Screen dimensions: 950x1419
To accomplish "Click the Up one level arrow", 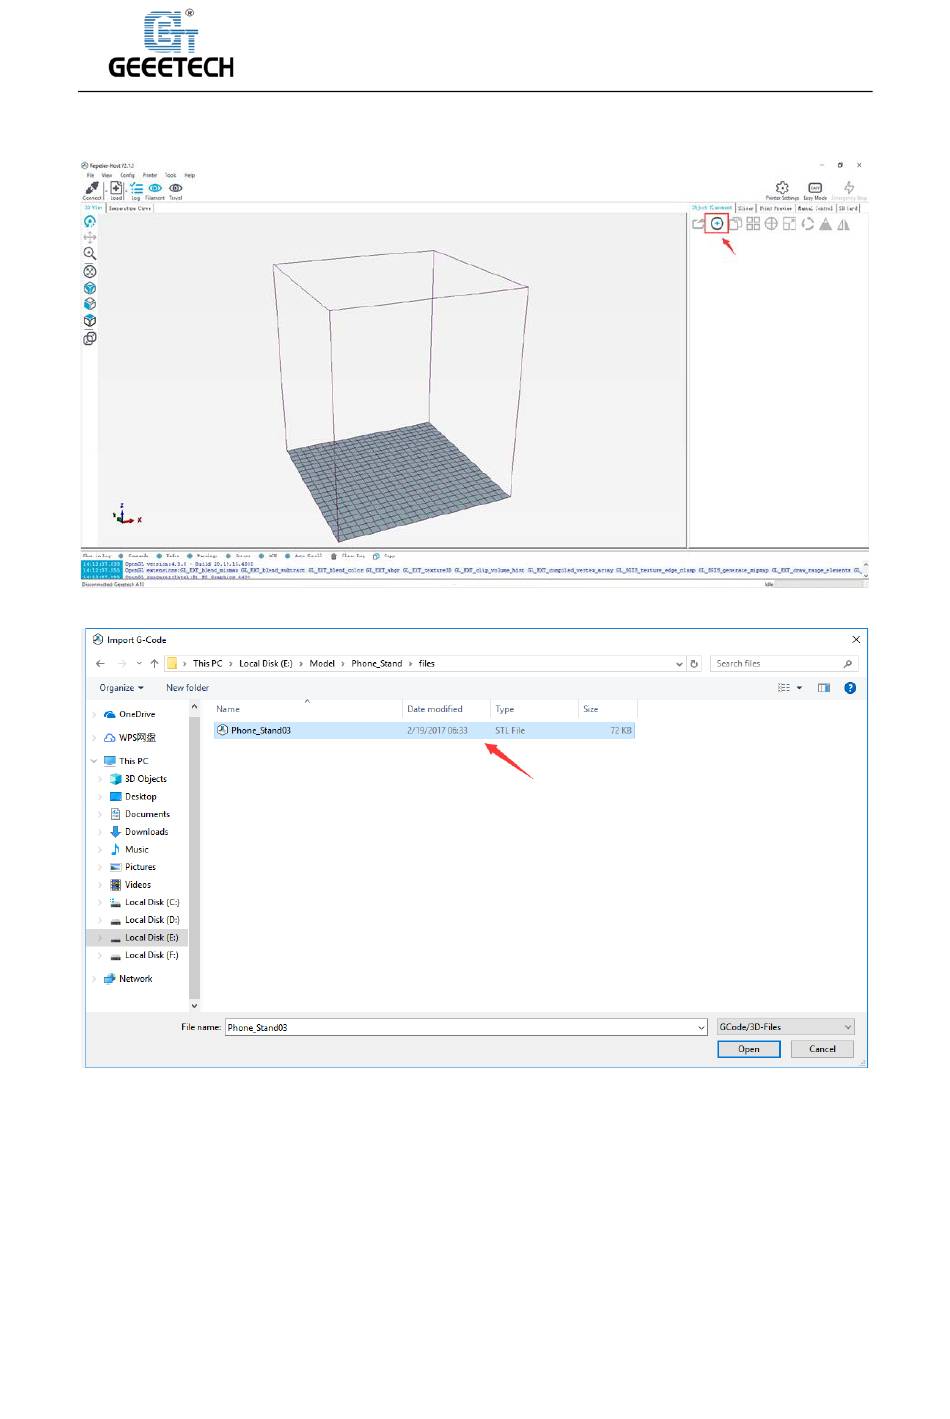I will [154, 663].
